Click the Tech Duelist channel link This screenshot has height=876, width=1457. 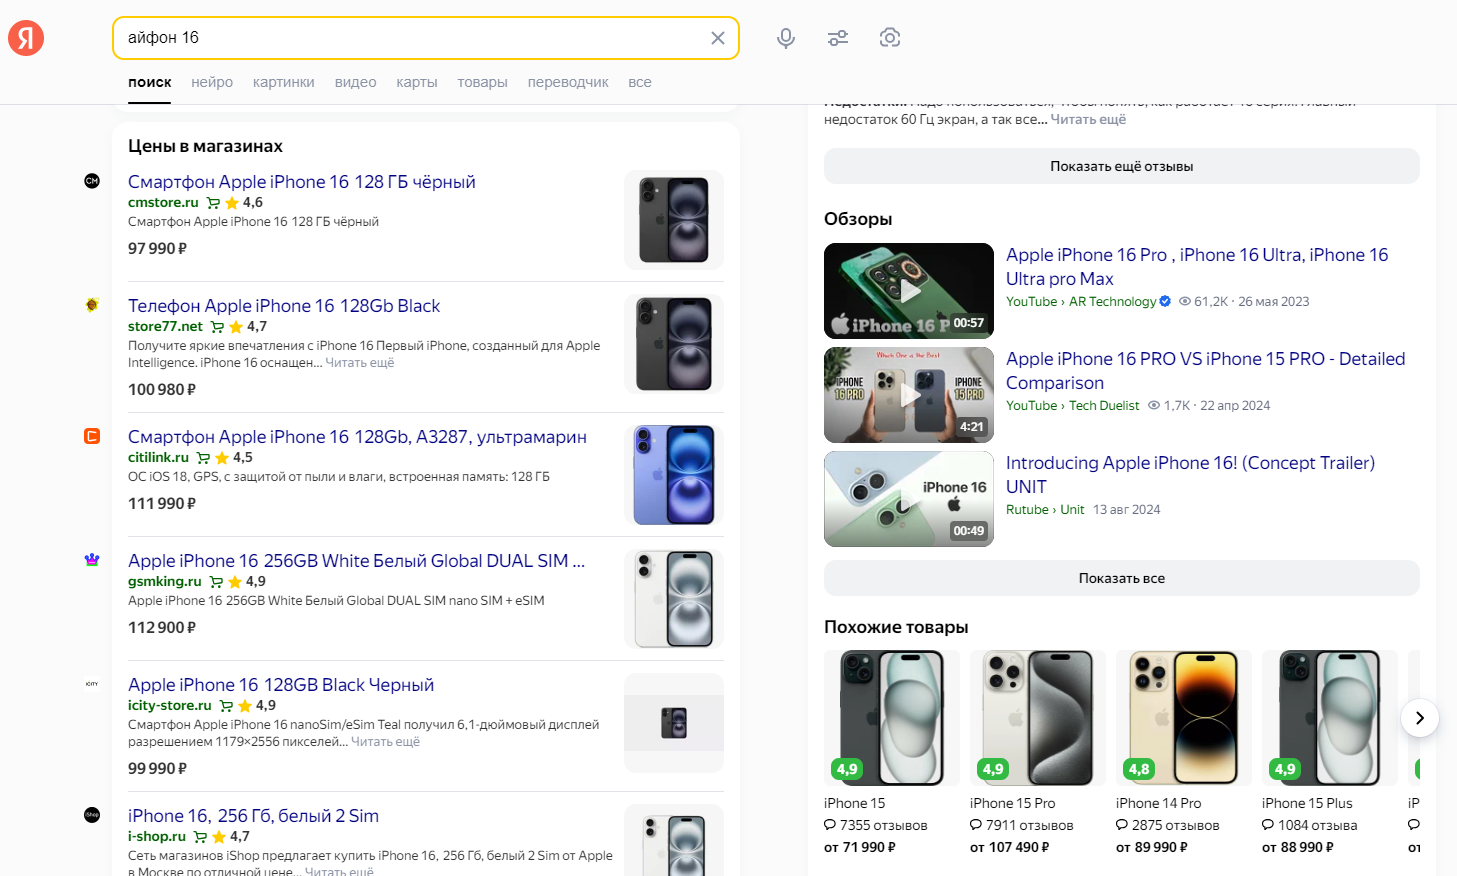coord(1104,405)
